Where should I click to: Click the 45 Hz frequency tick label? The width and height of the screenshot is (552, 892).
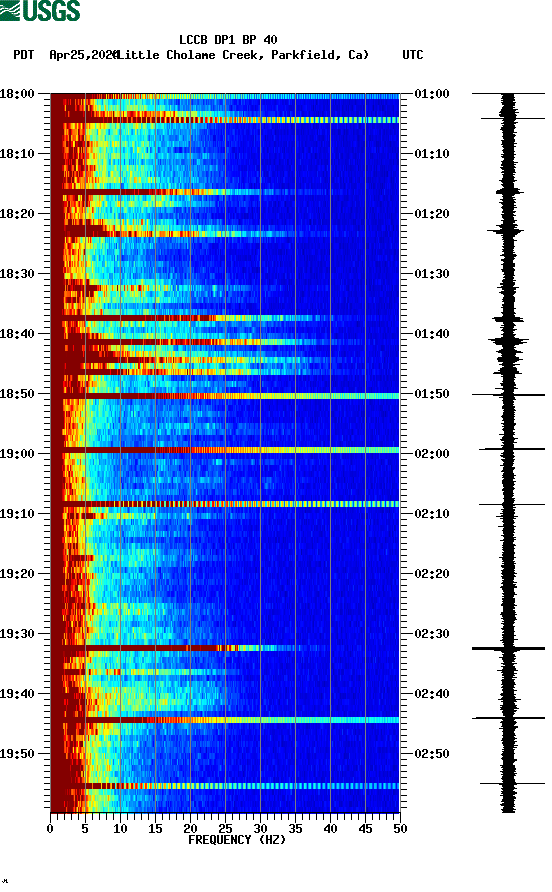pyautogui.click(x=365, y=829)
